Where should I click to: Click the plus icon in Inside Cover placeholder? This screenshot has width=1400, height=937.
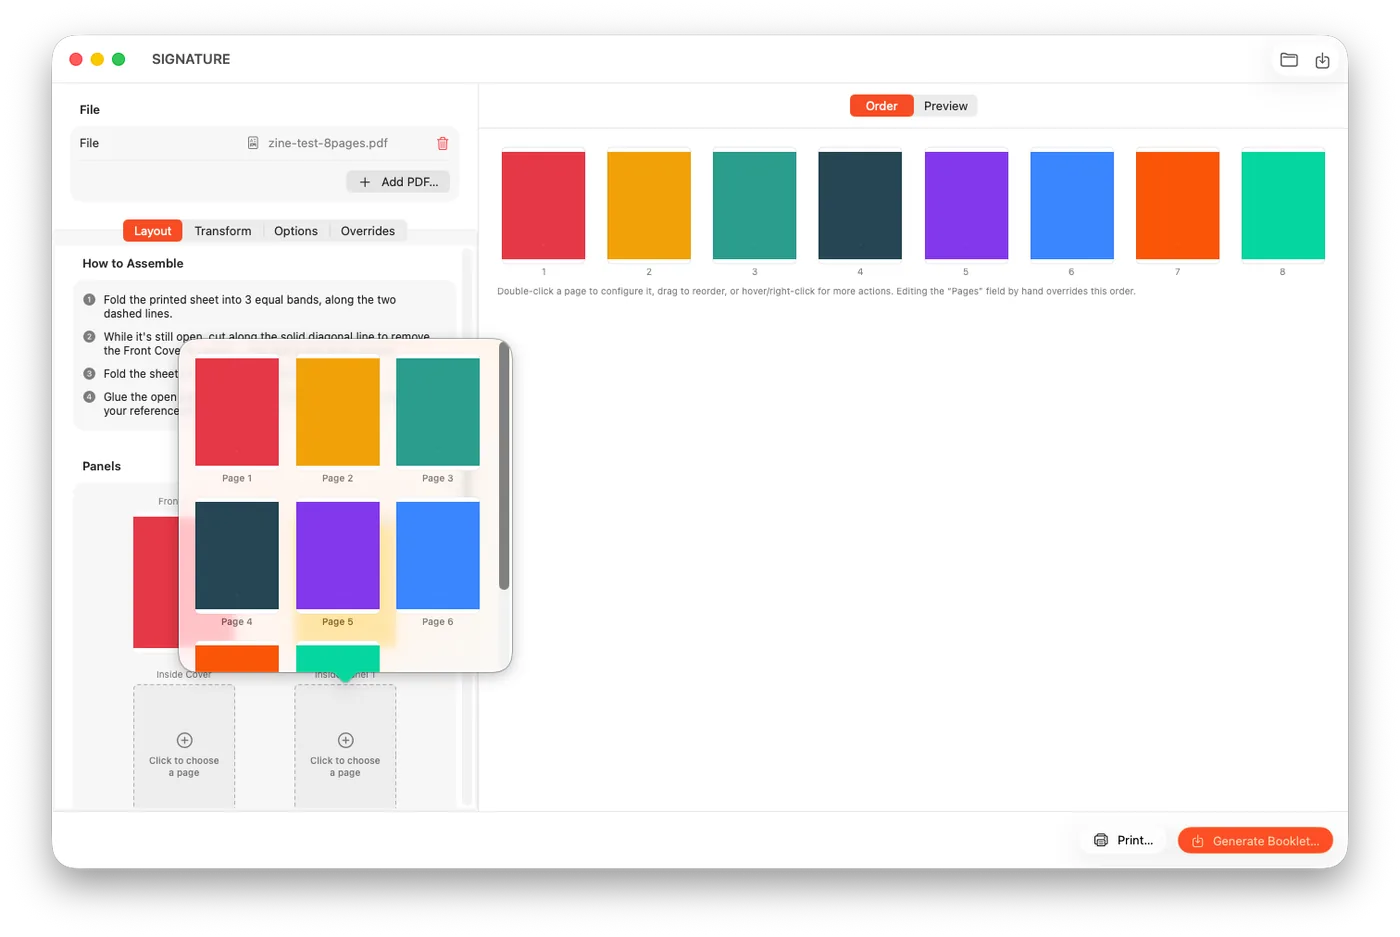pyautogui.click(x=184, y=740)
